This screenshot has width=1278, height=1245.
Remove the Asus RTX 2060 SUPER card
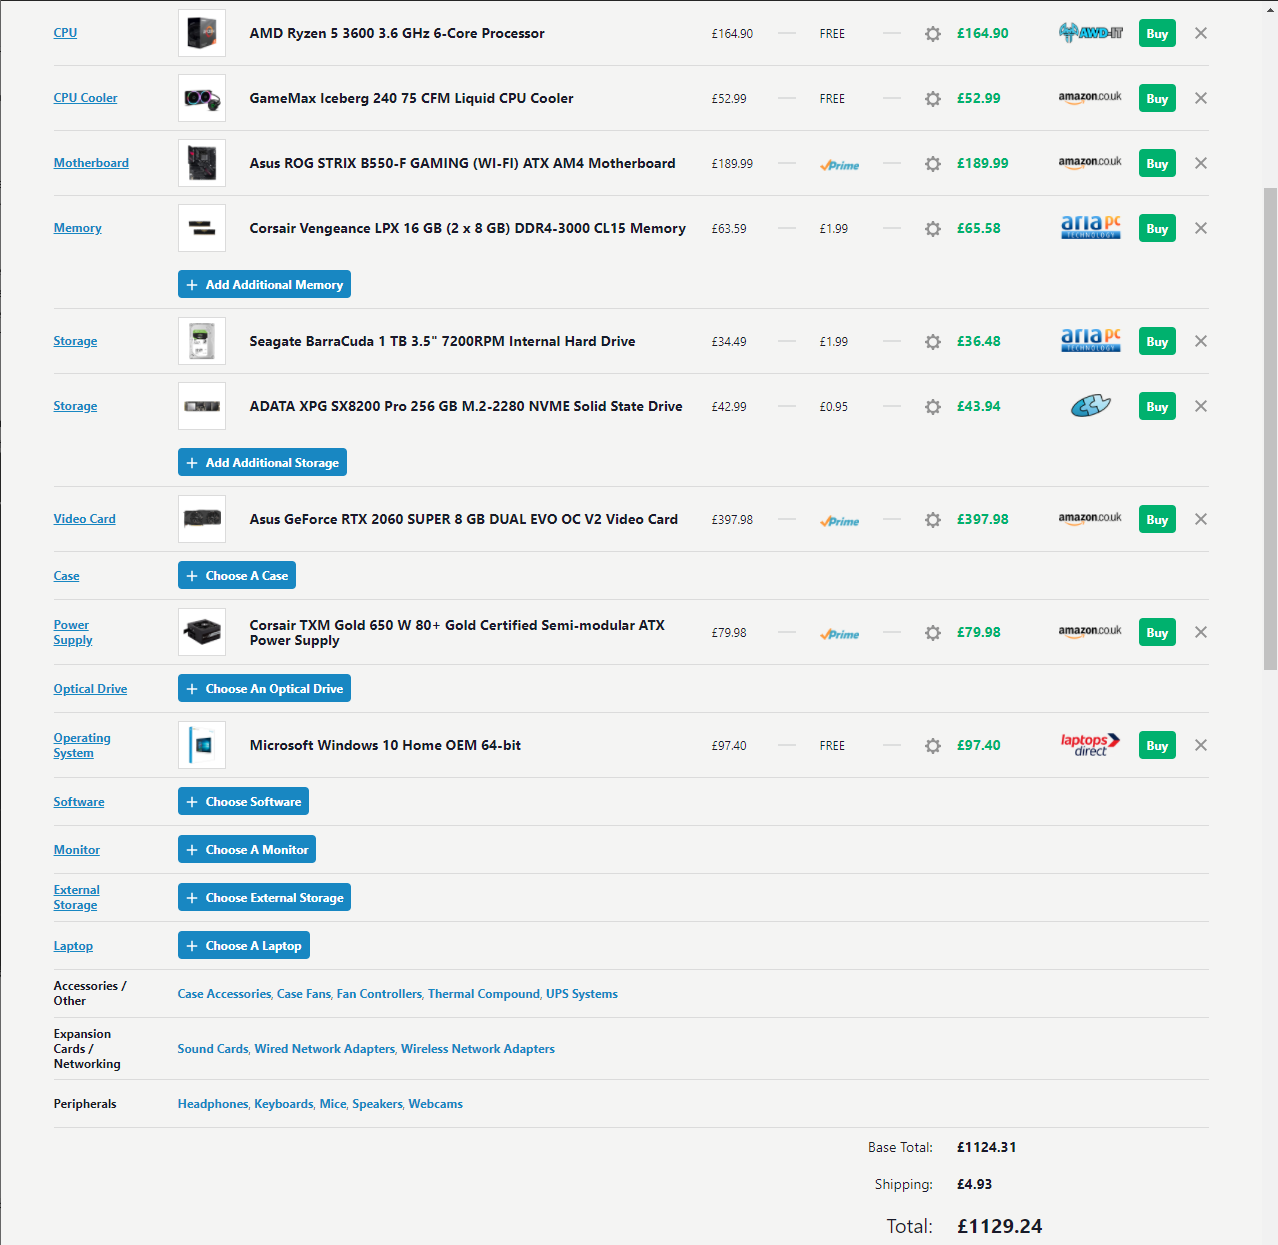(x=1201, y=519)
